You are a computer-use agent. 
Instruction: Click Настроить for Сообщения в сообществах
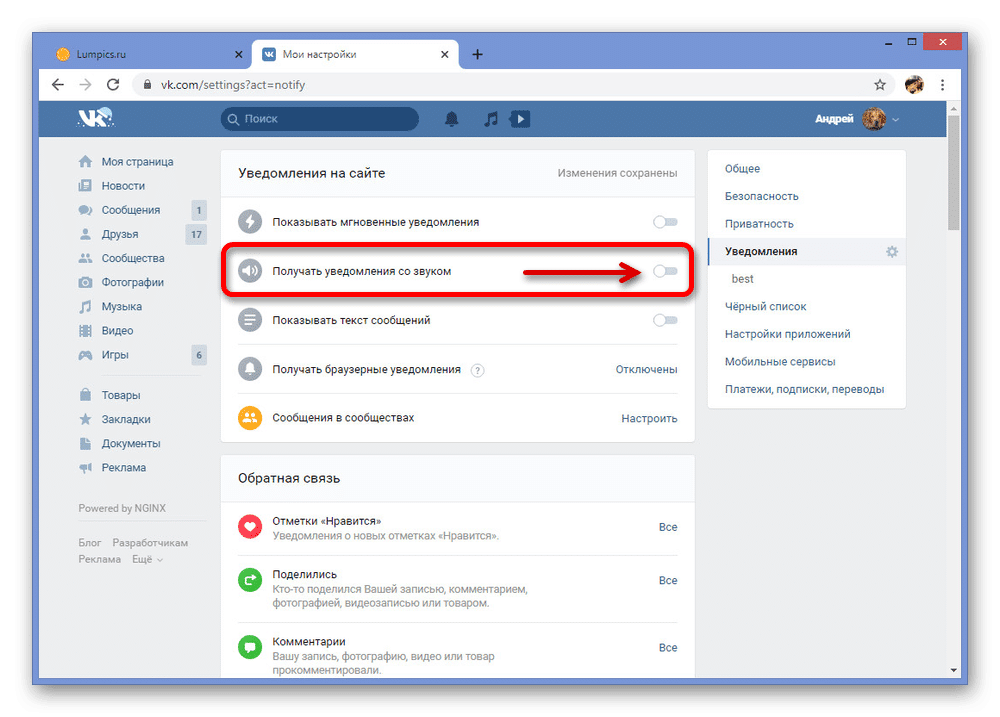pos(649,418)
